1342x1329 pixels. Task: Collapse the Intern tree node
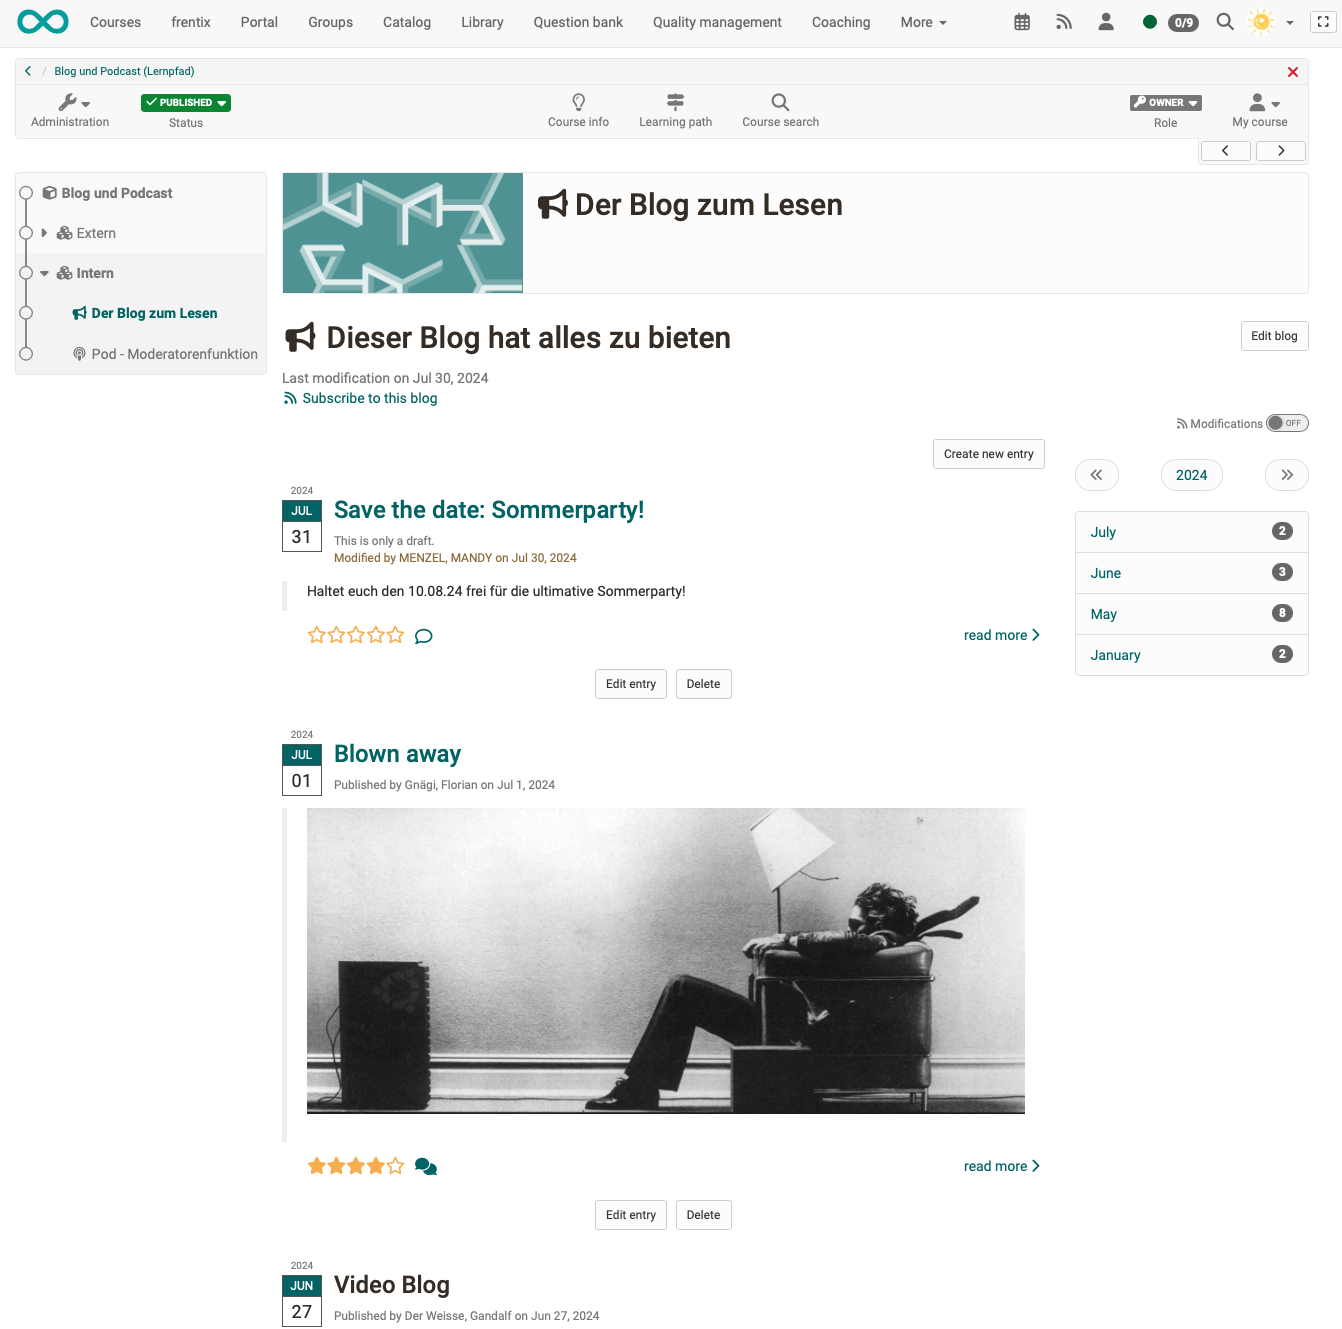tap(44, 272)
